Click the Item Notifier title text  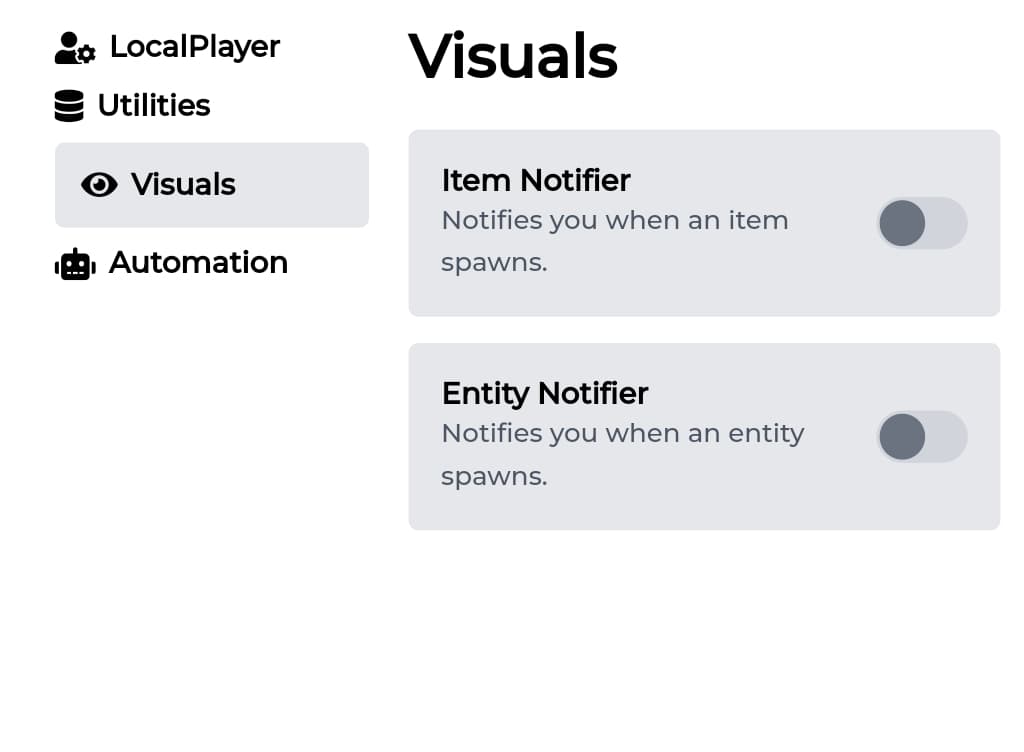coord(535,180)
